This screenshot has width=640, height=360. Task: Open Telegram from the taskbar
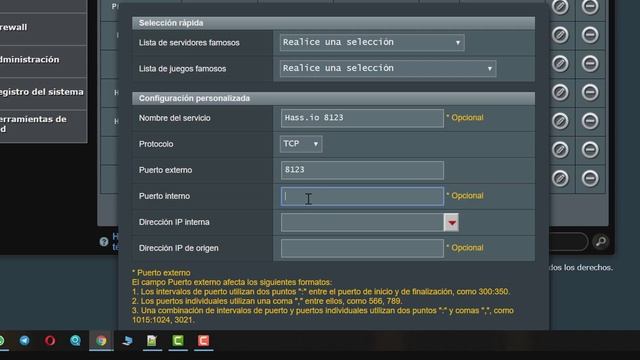pyautogui.click(x=24, y=340)
